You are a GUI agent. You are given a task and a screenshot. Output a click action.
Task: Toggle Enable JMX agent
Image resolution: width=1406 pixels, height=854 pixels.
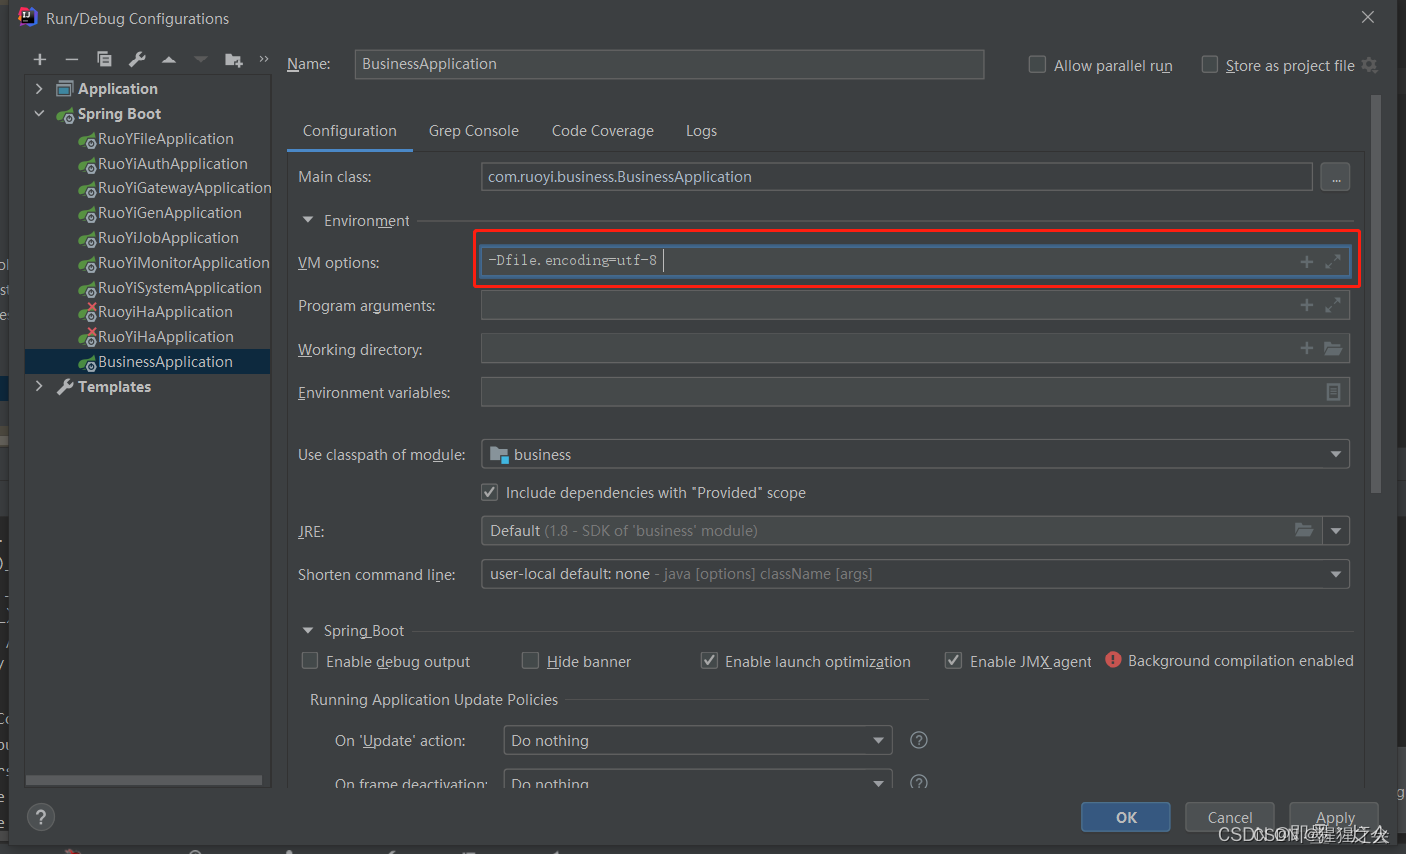point(954,661)
